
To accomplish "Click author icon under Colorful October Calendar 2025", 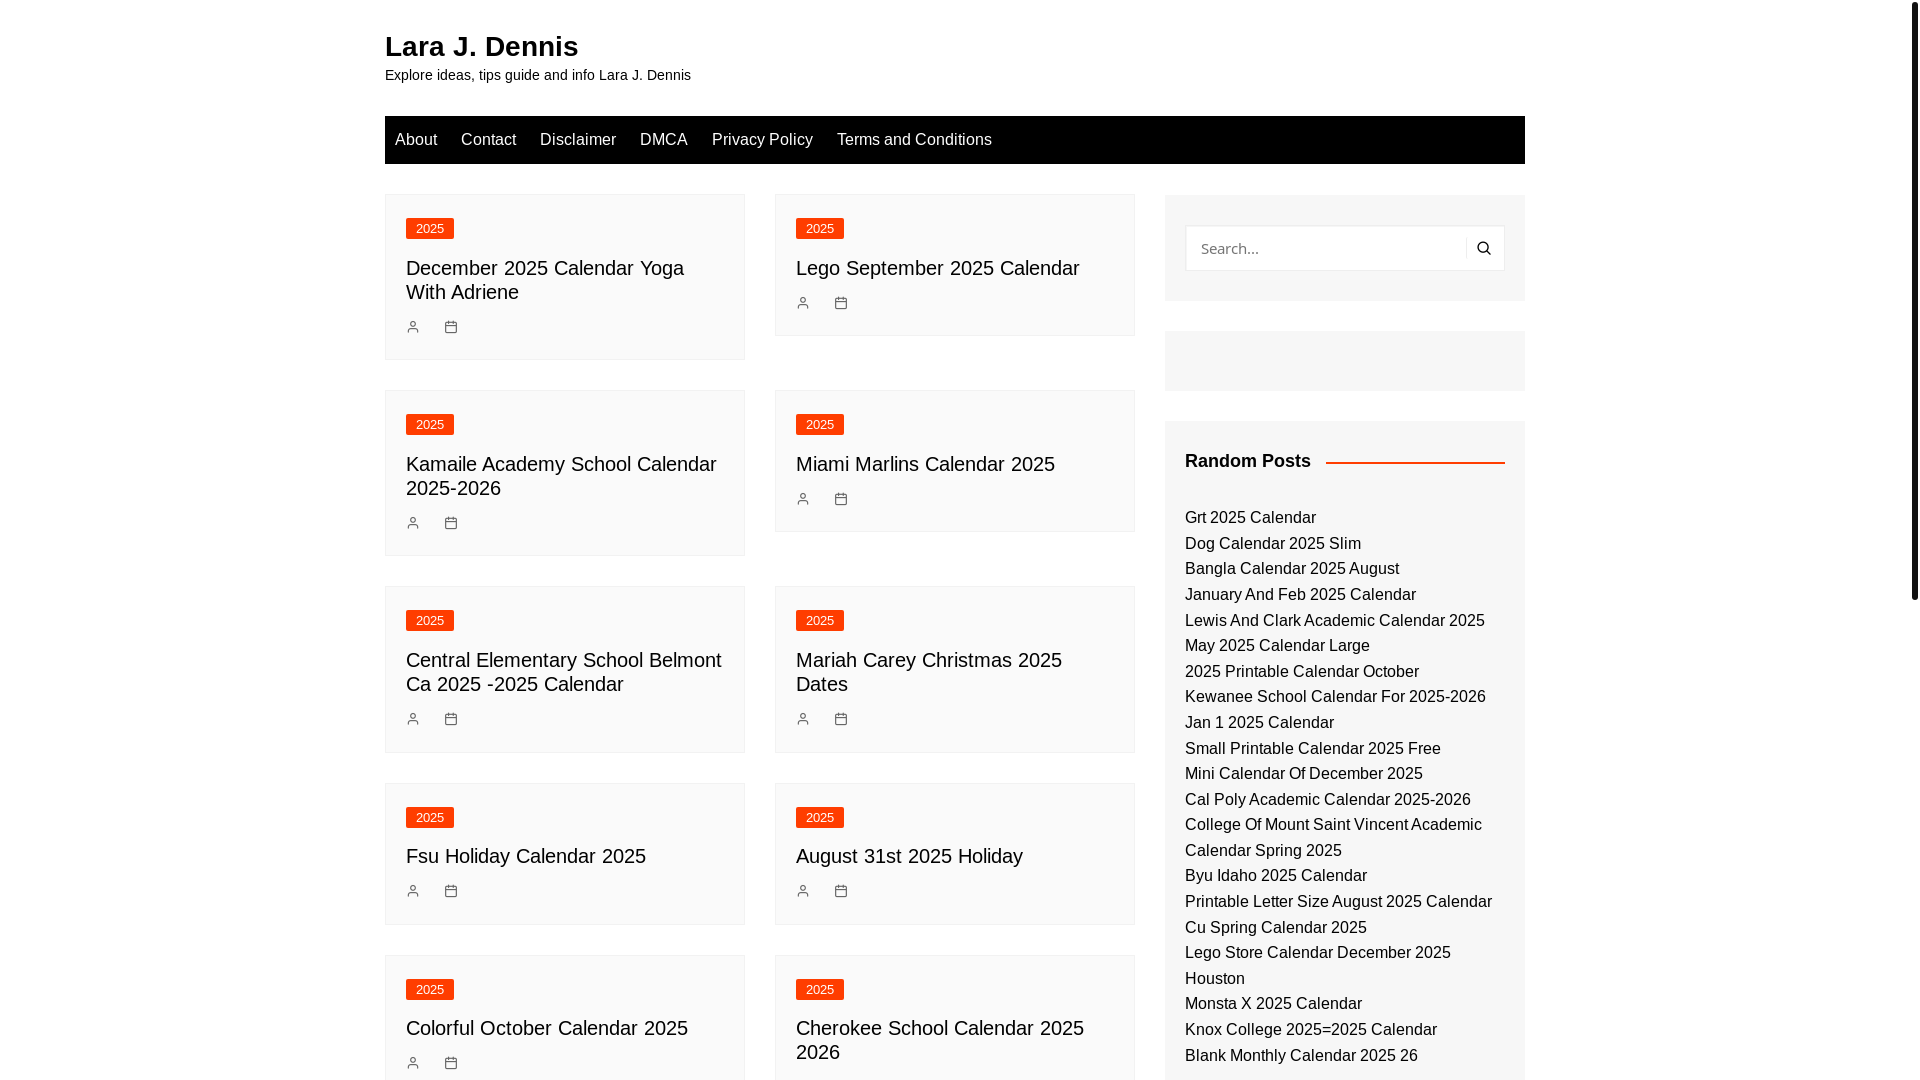I will pos(413,1063).
